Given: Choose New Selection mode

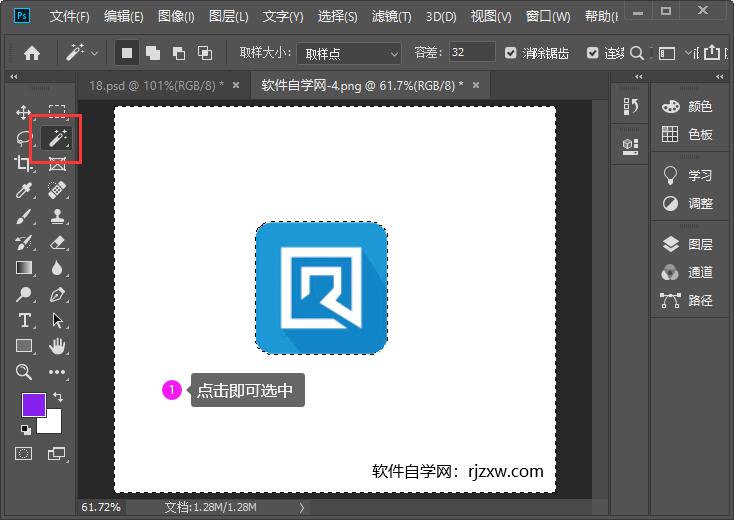Looking at the screenshot, I should (127, 53).
